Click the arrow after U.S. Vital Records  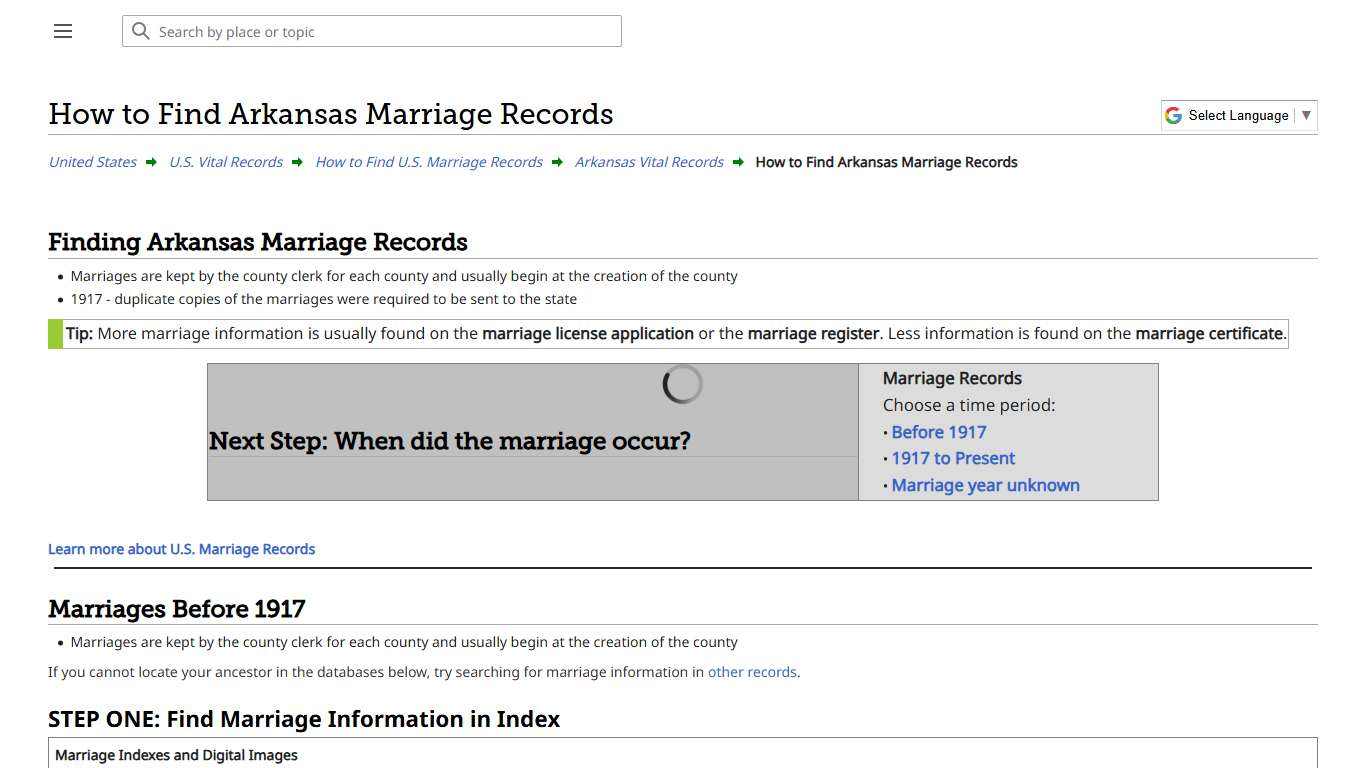pos(296,162)
